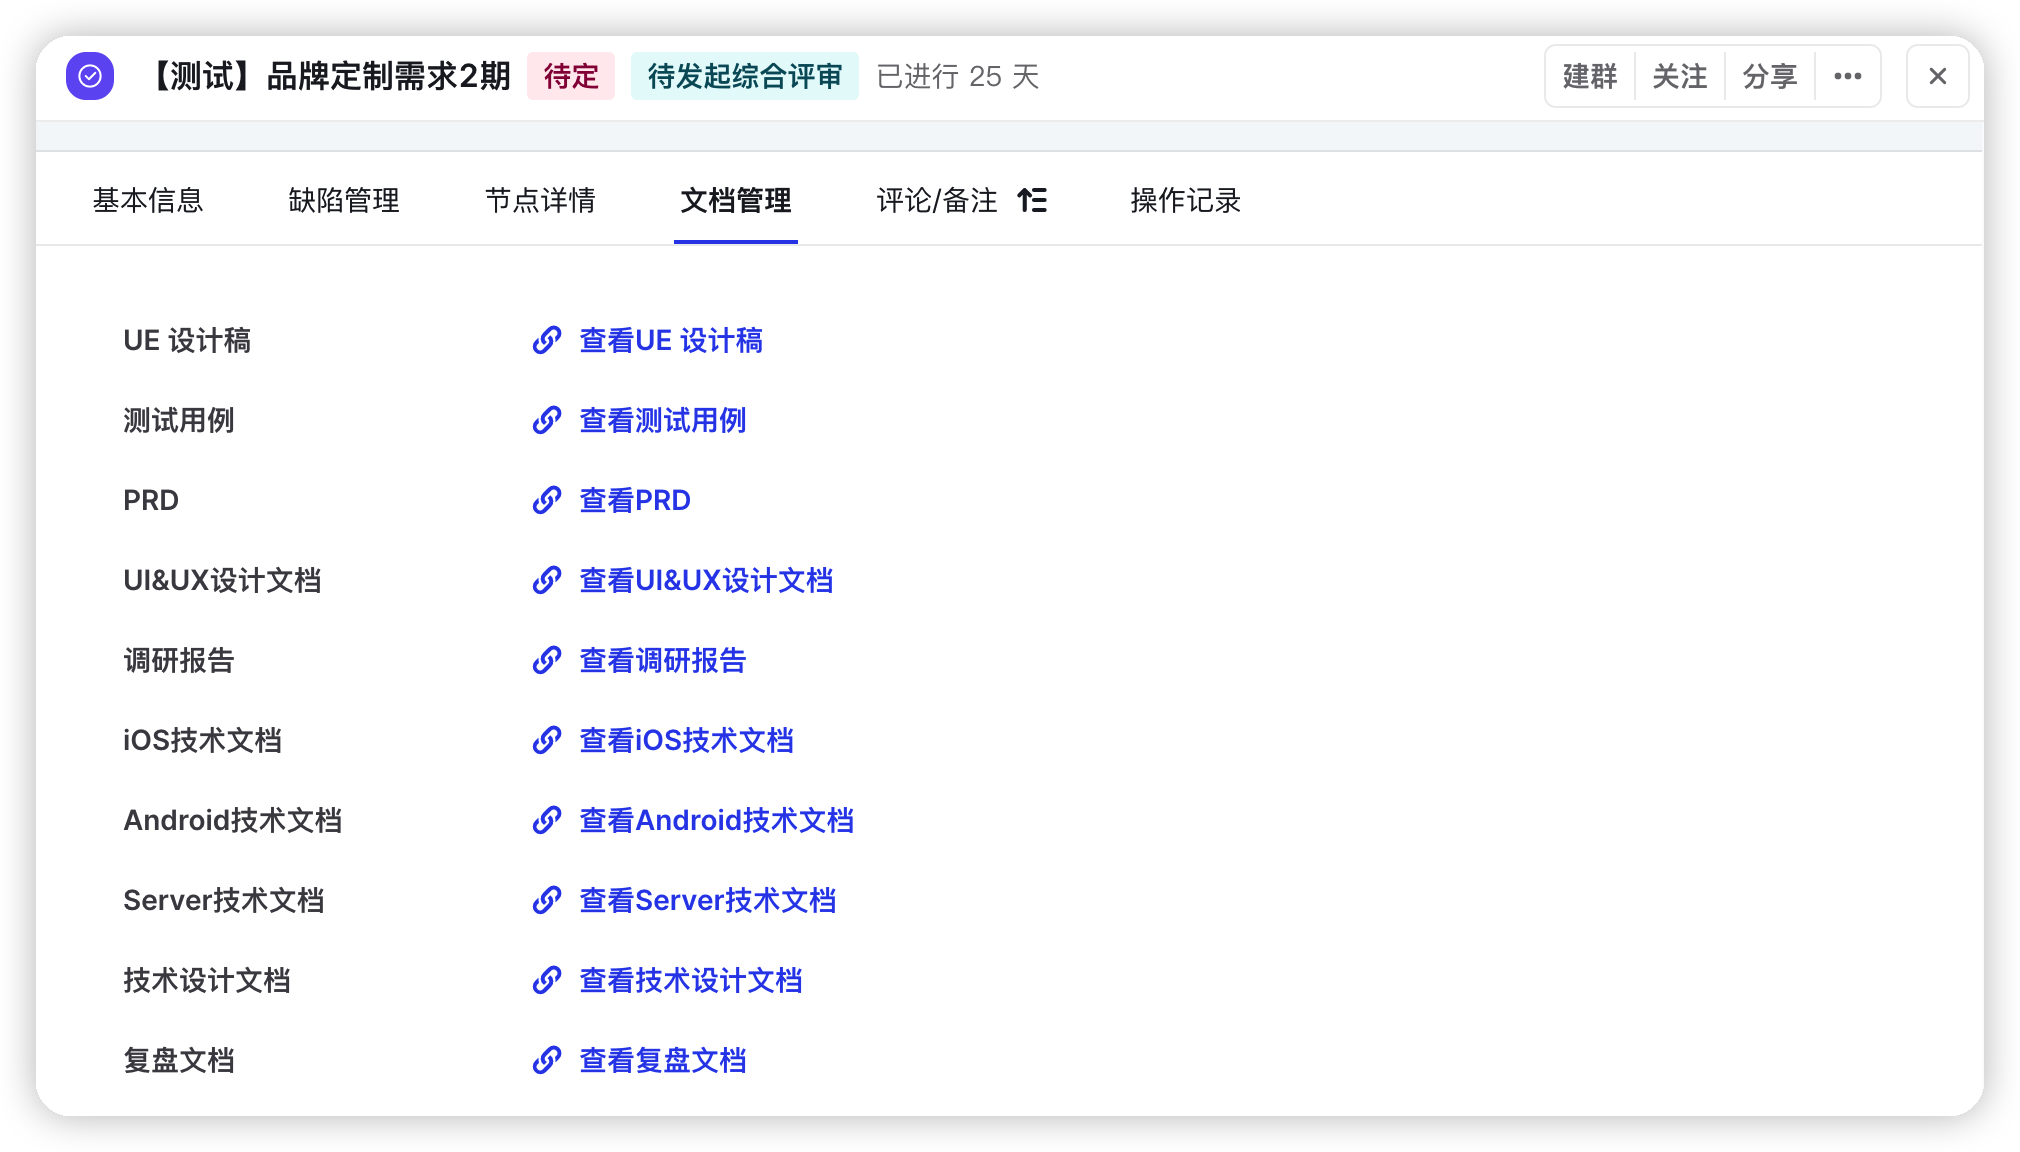This screenshot has height=1152, width=2020.
Task: Open the more options ellipsis menu
Action: coord(1847,76)
